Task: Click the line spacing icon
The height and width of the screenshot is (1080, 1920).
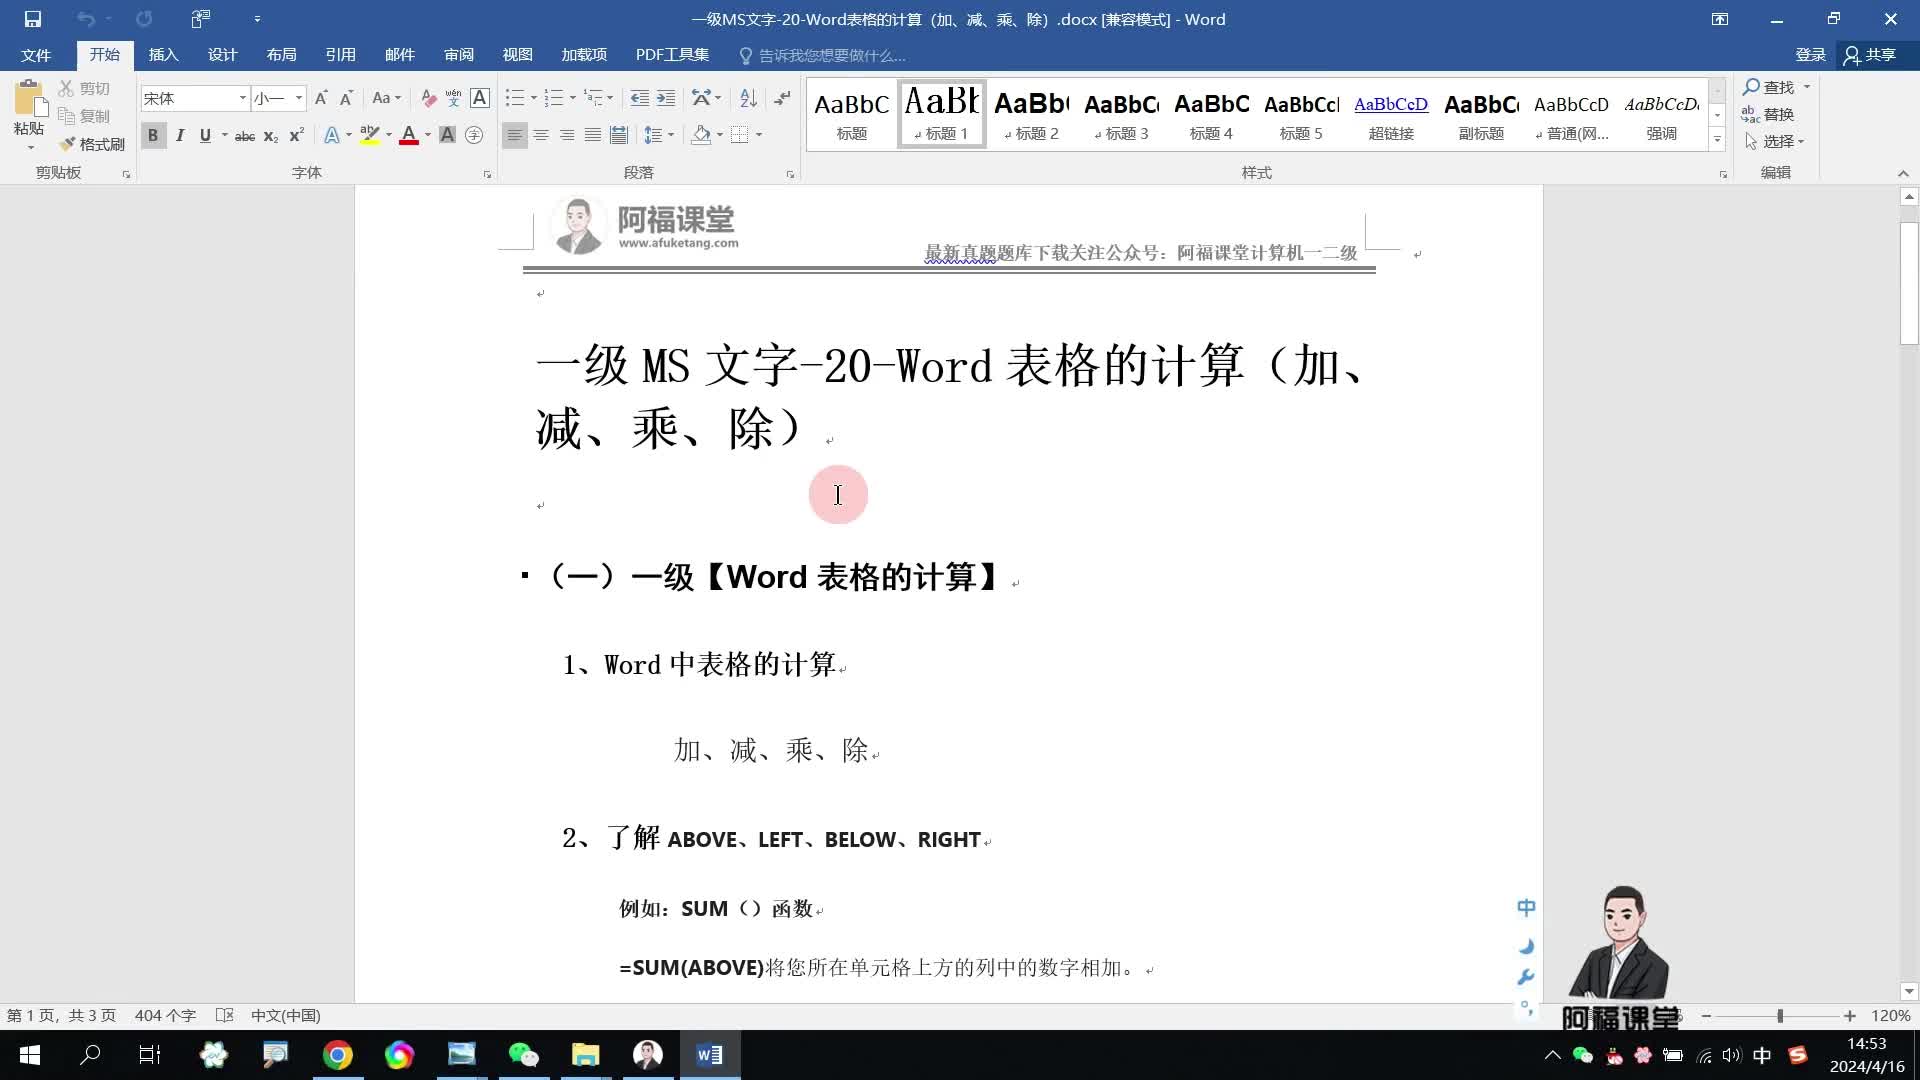Action: pos(653,135)
